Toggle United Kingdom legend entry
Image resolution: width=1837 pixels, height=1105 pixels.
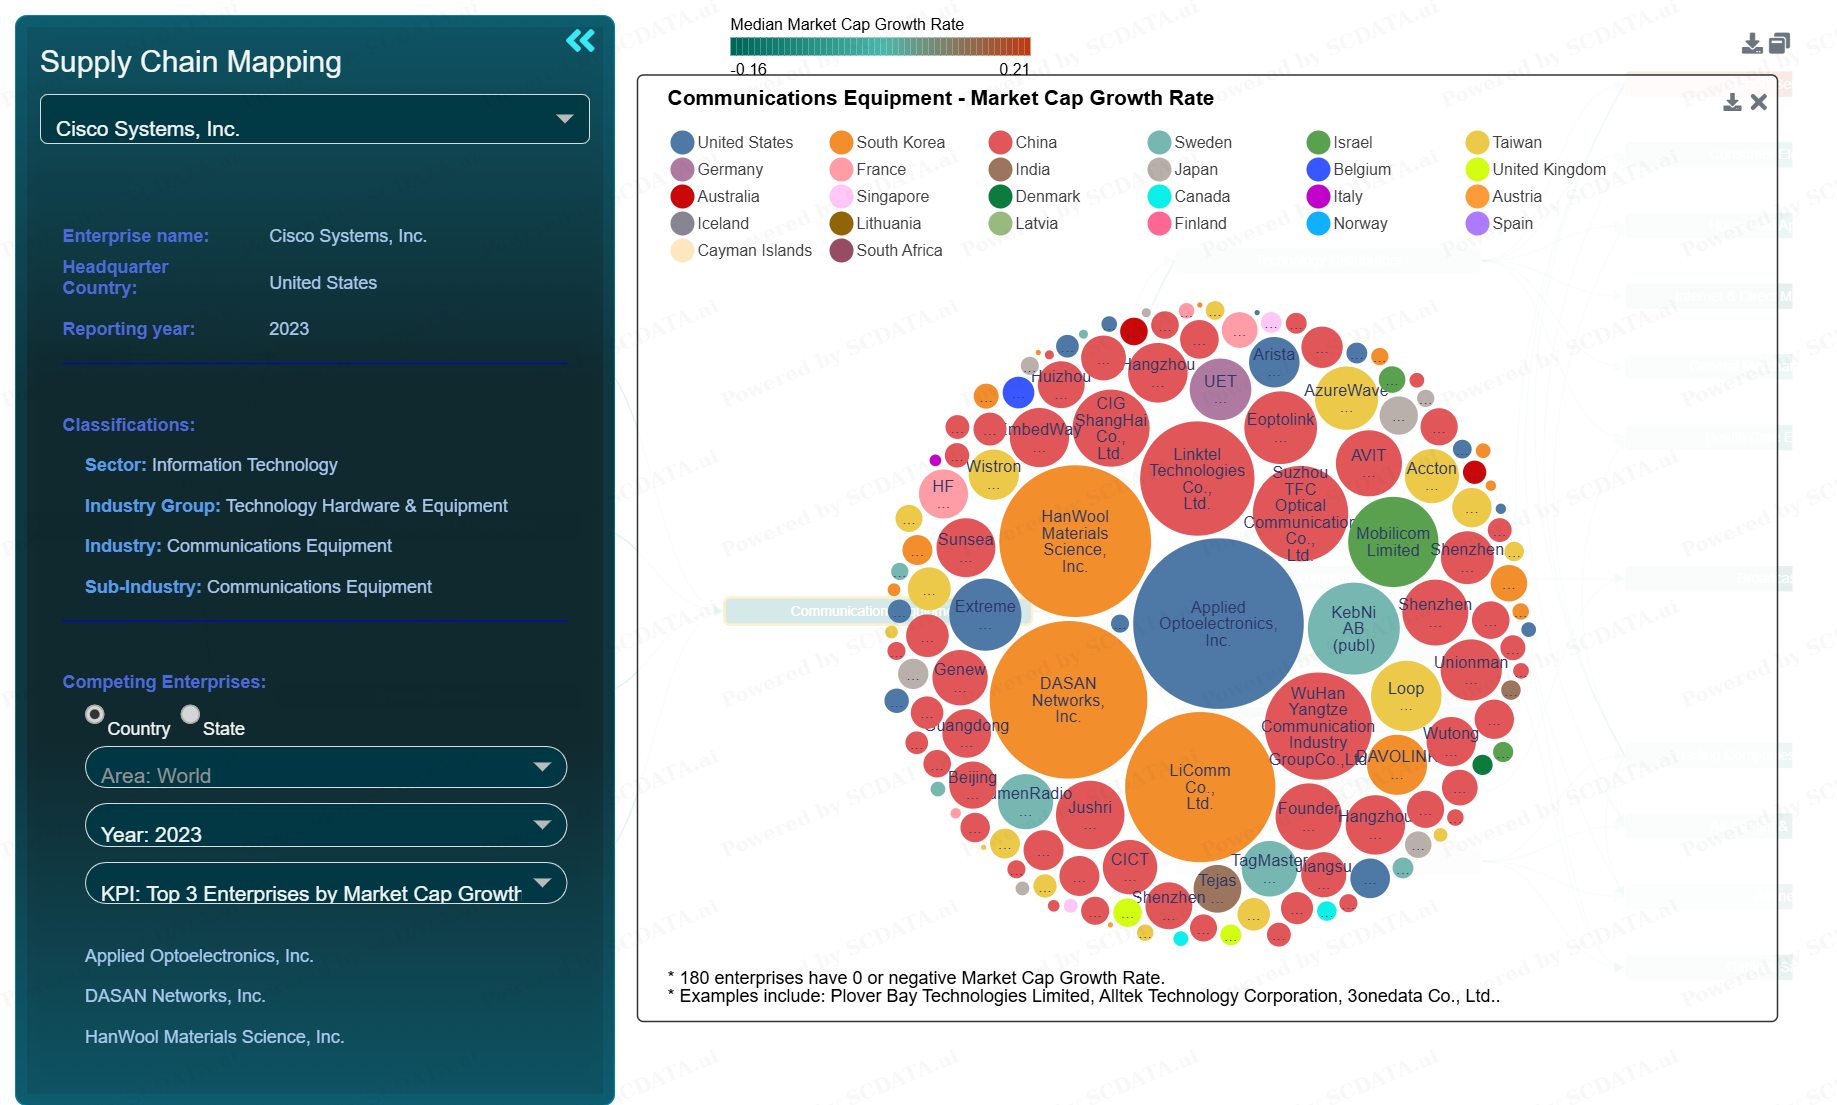pyautogui.click(x=1536, y=170)
